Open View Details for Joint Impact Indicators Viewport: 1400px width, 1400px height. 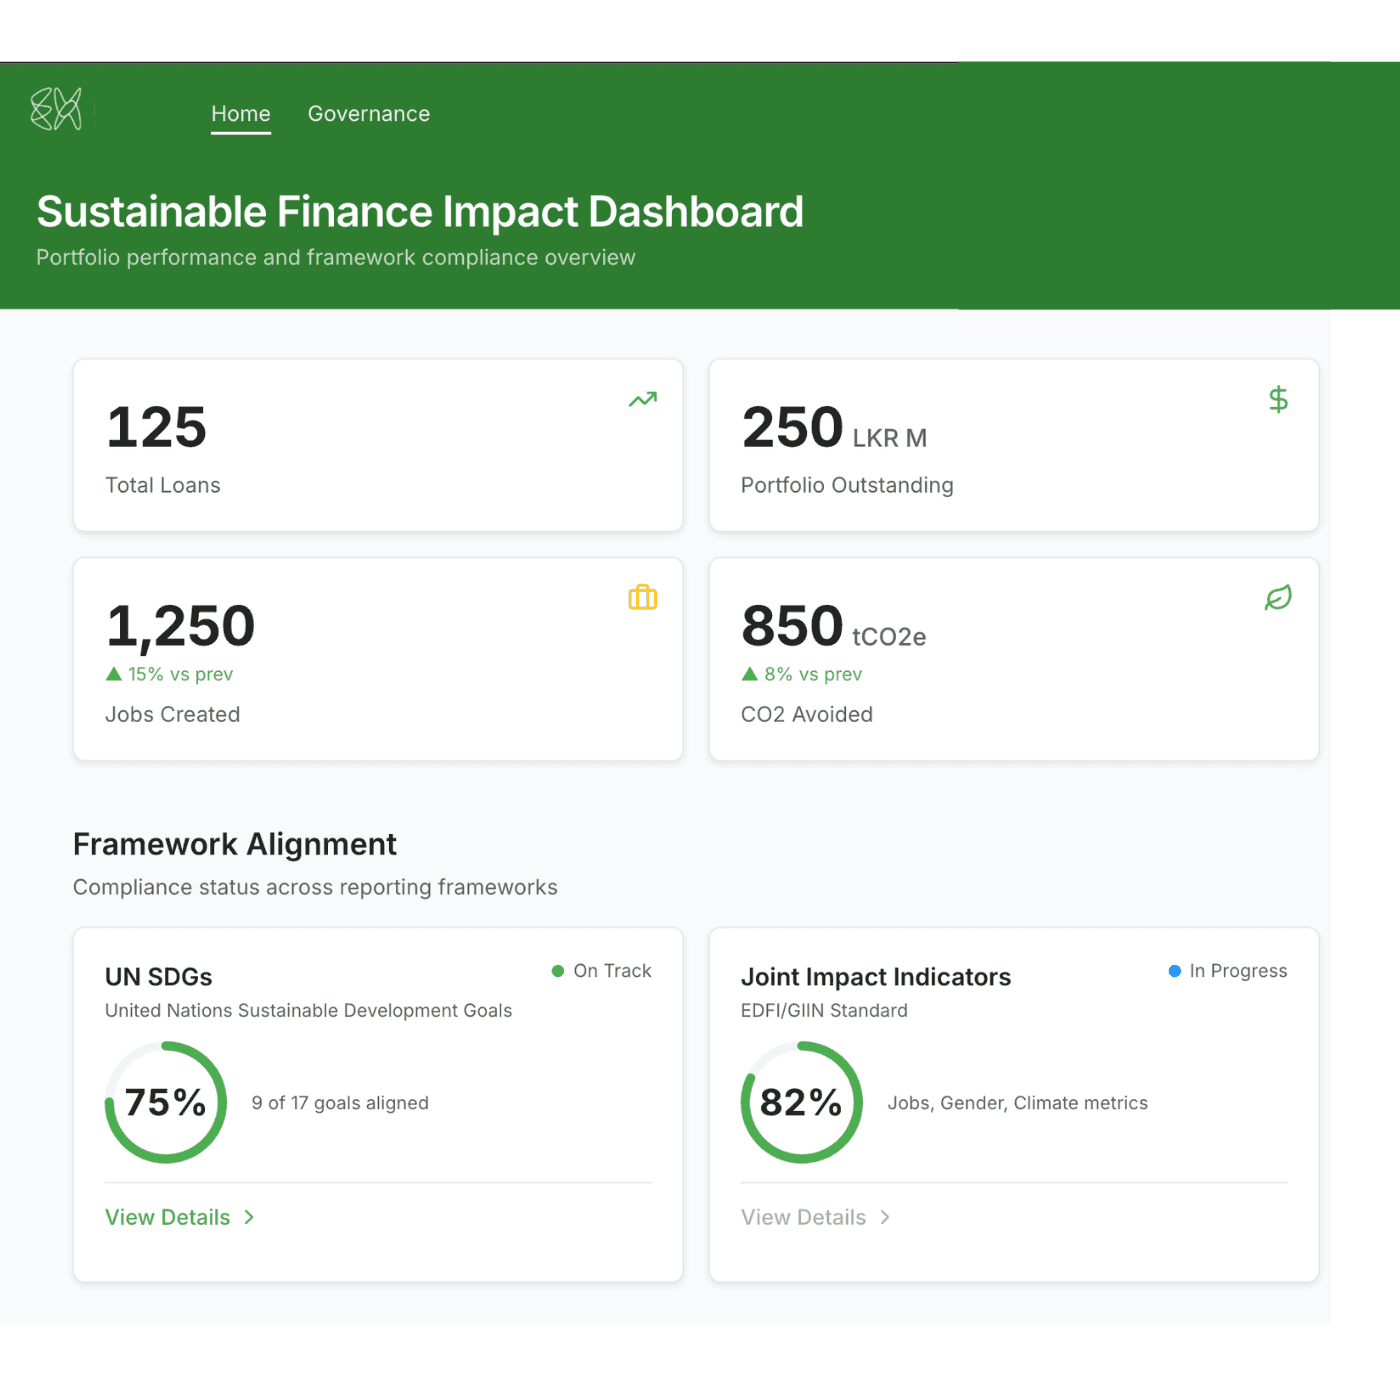[x=803, y=1217]
